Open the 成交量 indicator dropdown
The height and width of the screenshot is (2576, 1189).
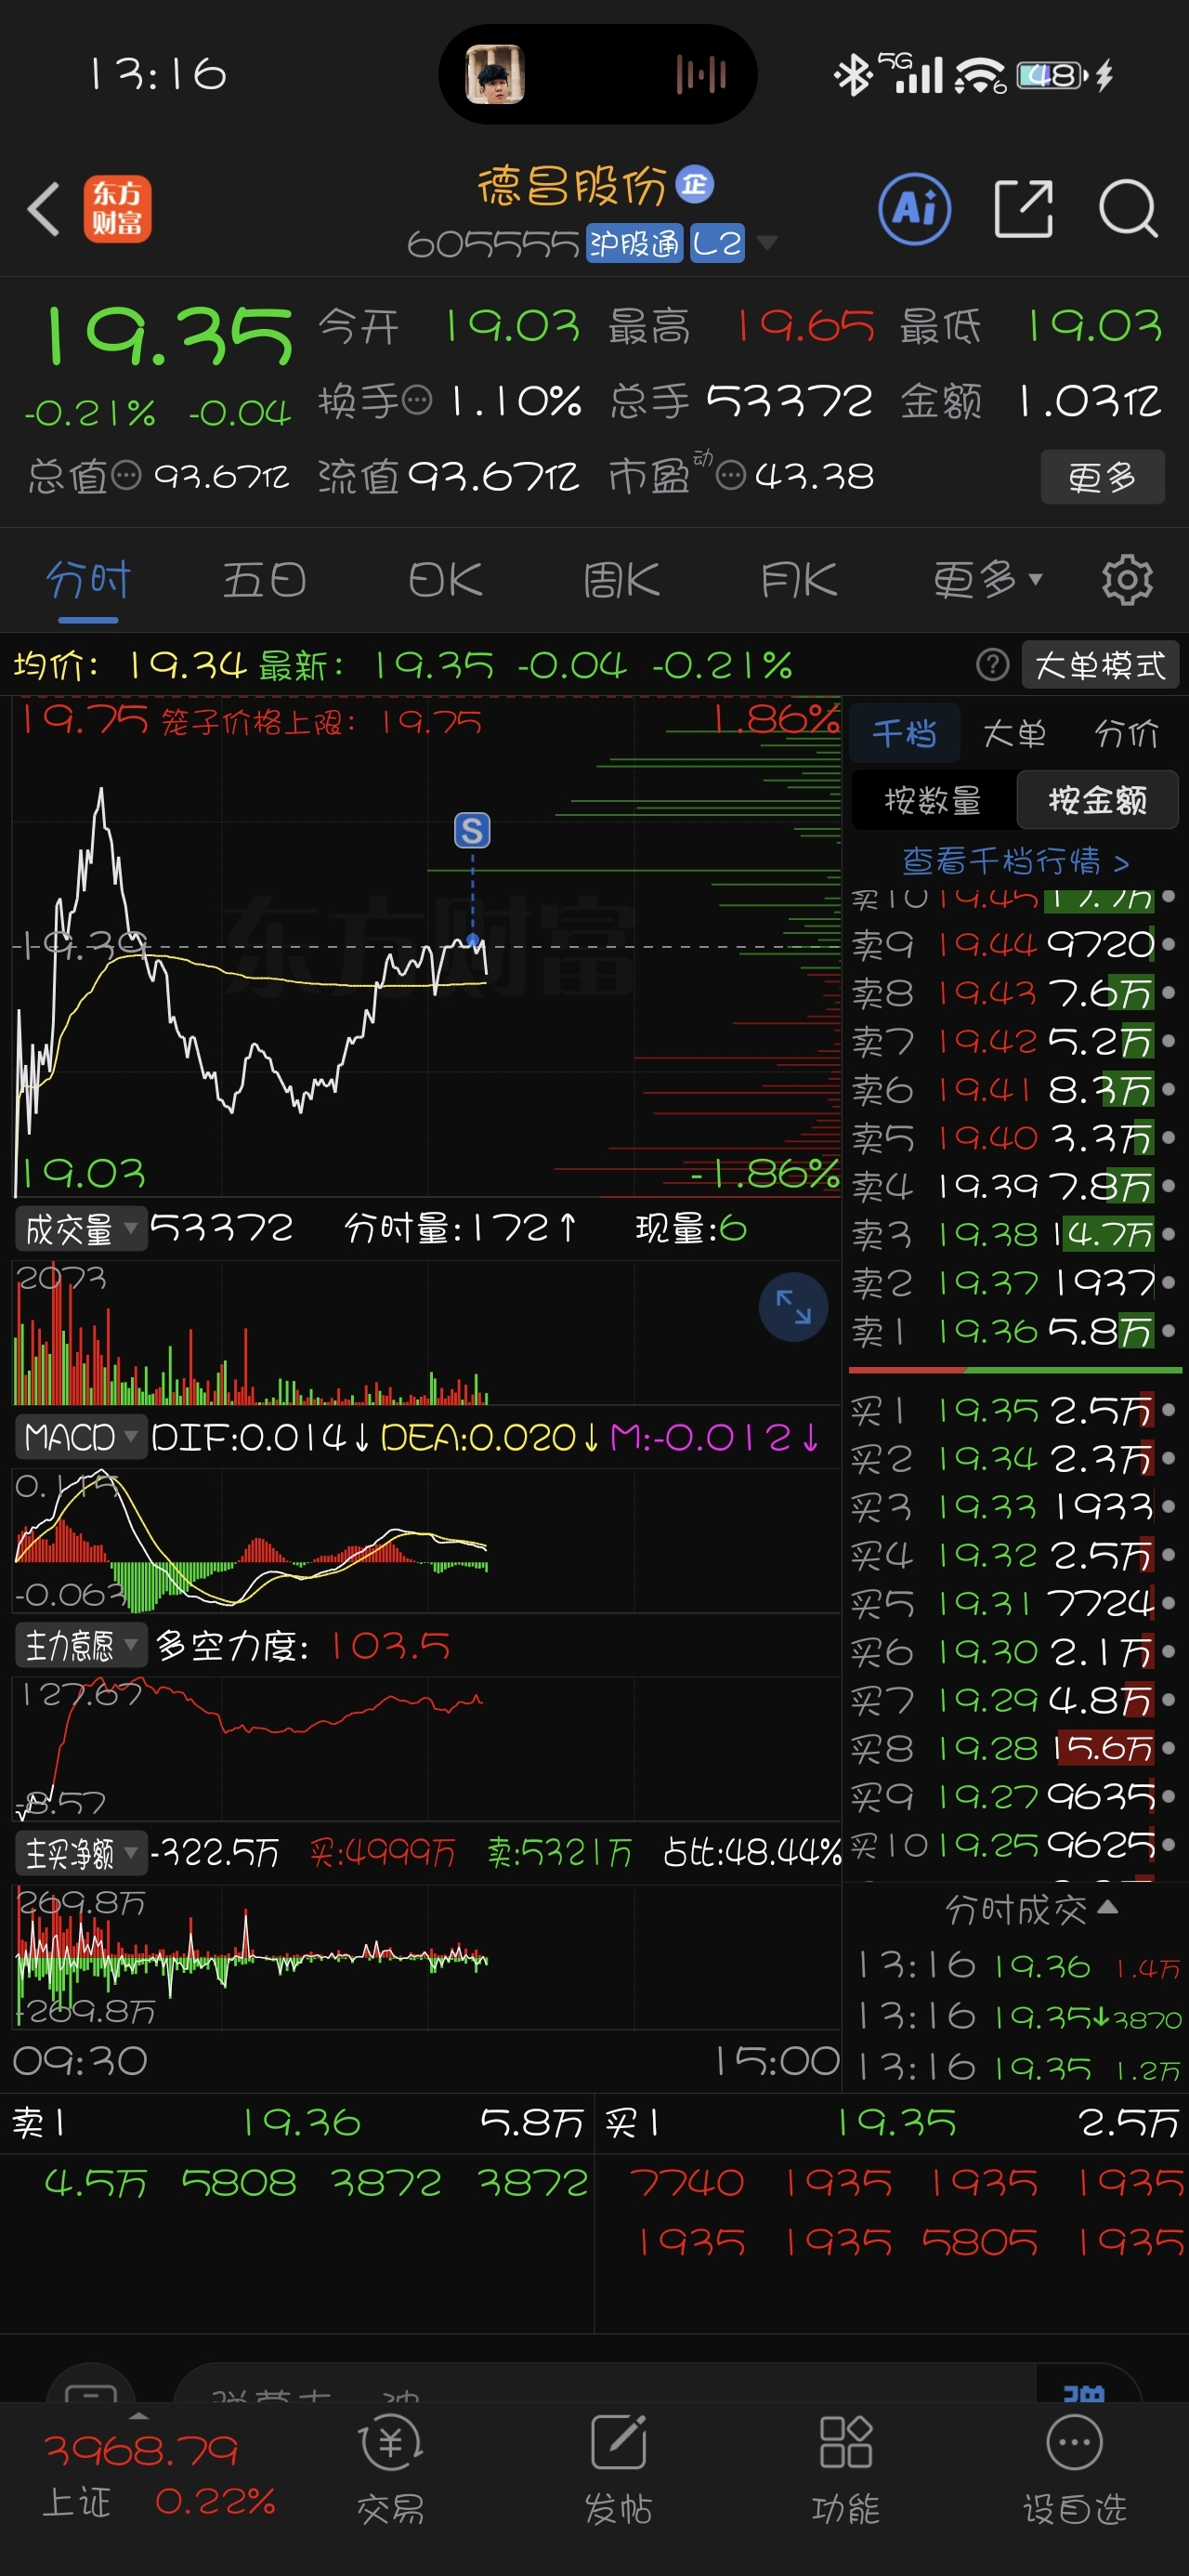81,1229
